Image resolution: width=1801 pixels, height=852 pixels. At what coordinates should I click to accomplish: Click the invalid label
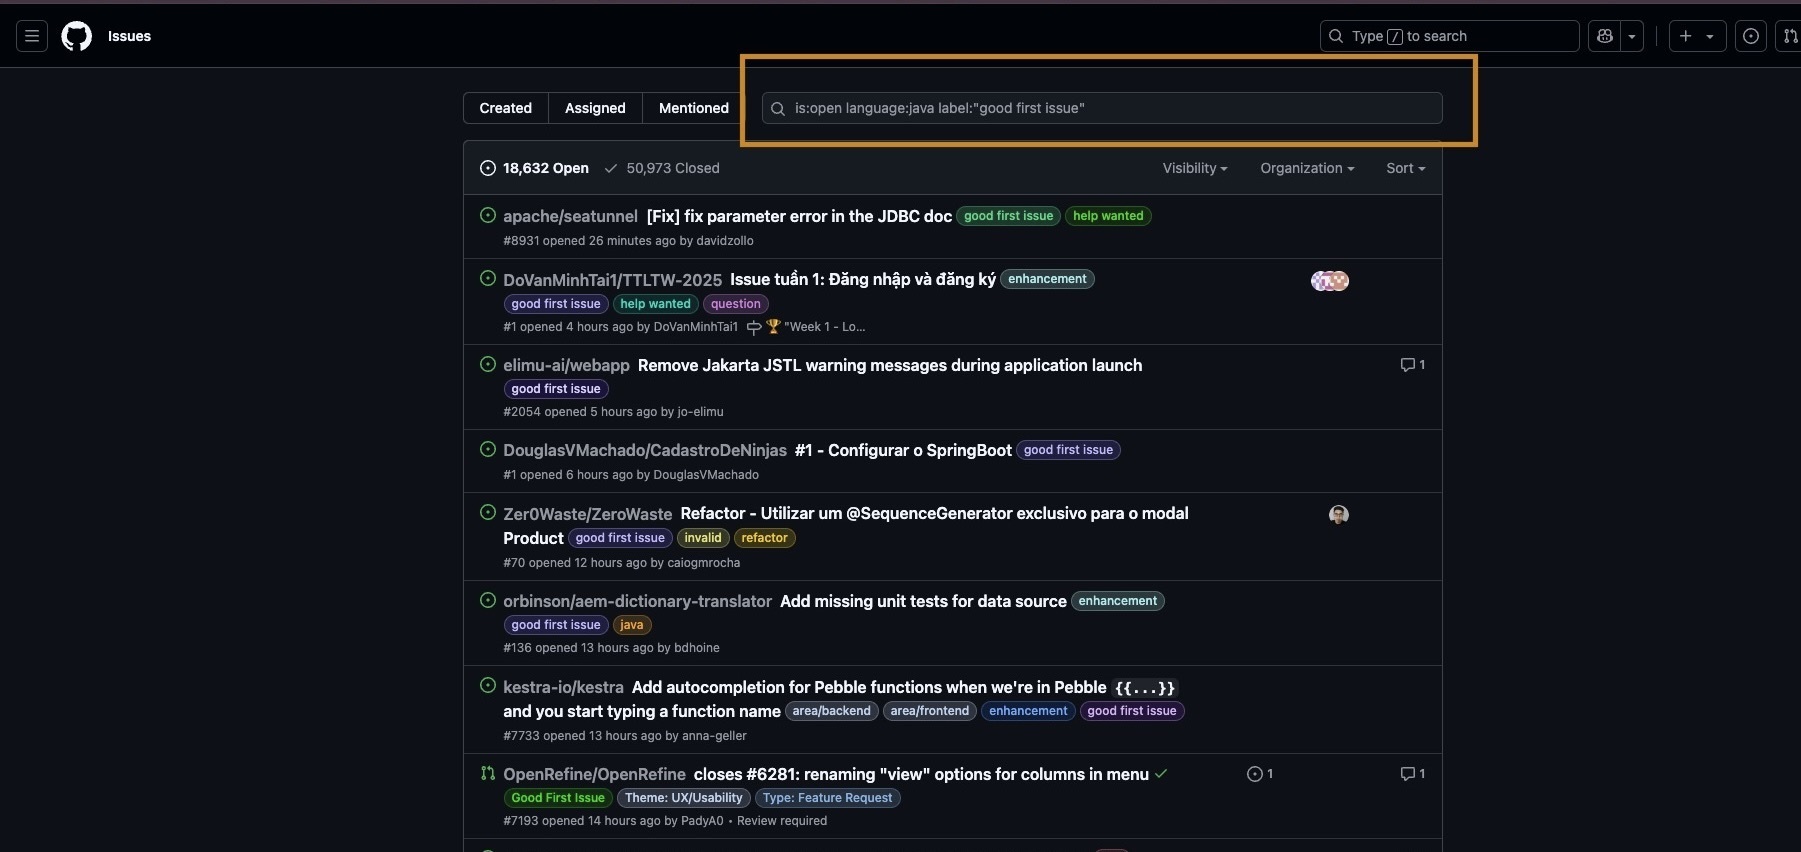click(x=703, y=538)
